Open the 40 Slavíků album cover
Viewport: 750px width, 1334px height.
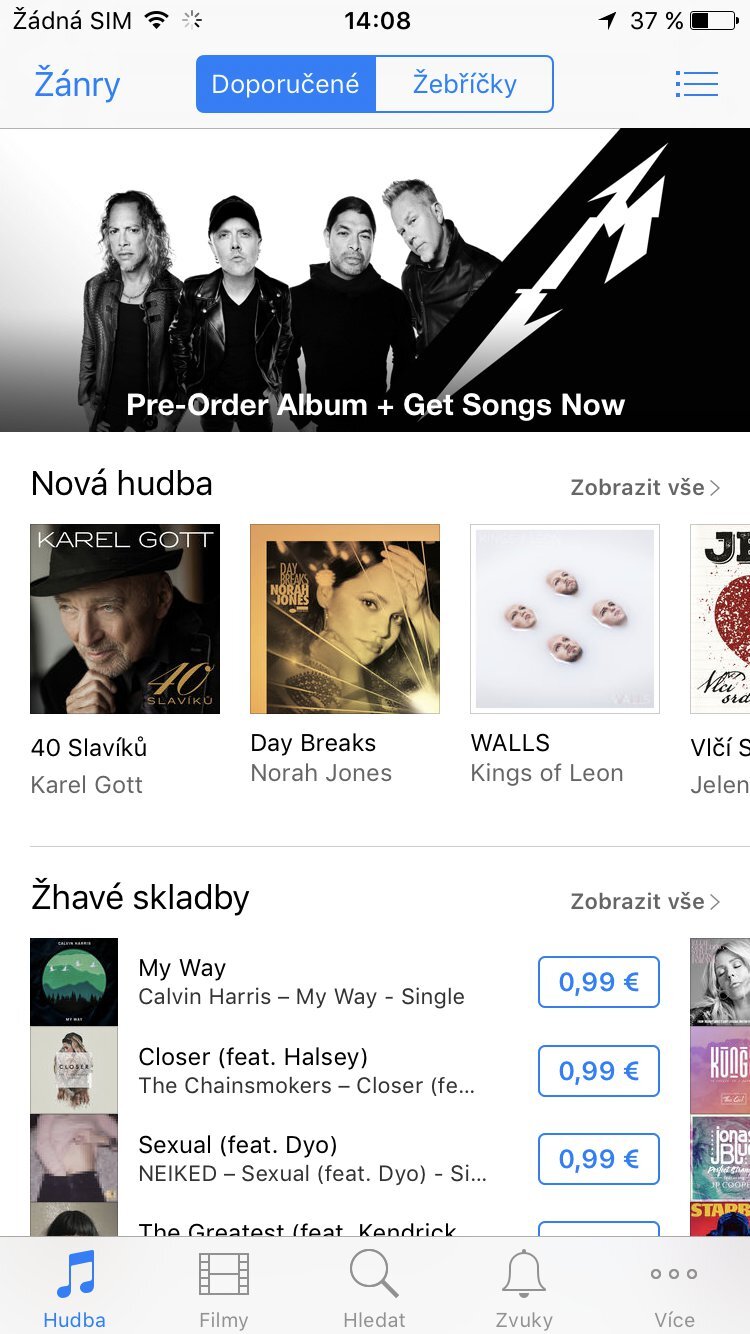click(125, 619)
